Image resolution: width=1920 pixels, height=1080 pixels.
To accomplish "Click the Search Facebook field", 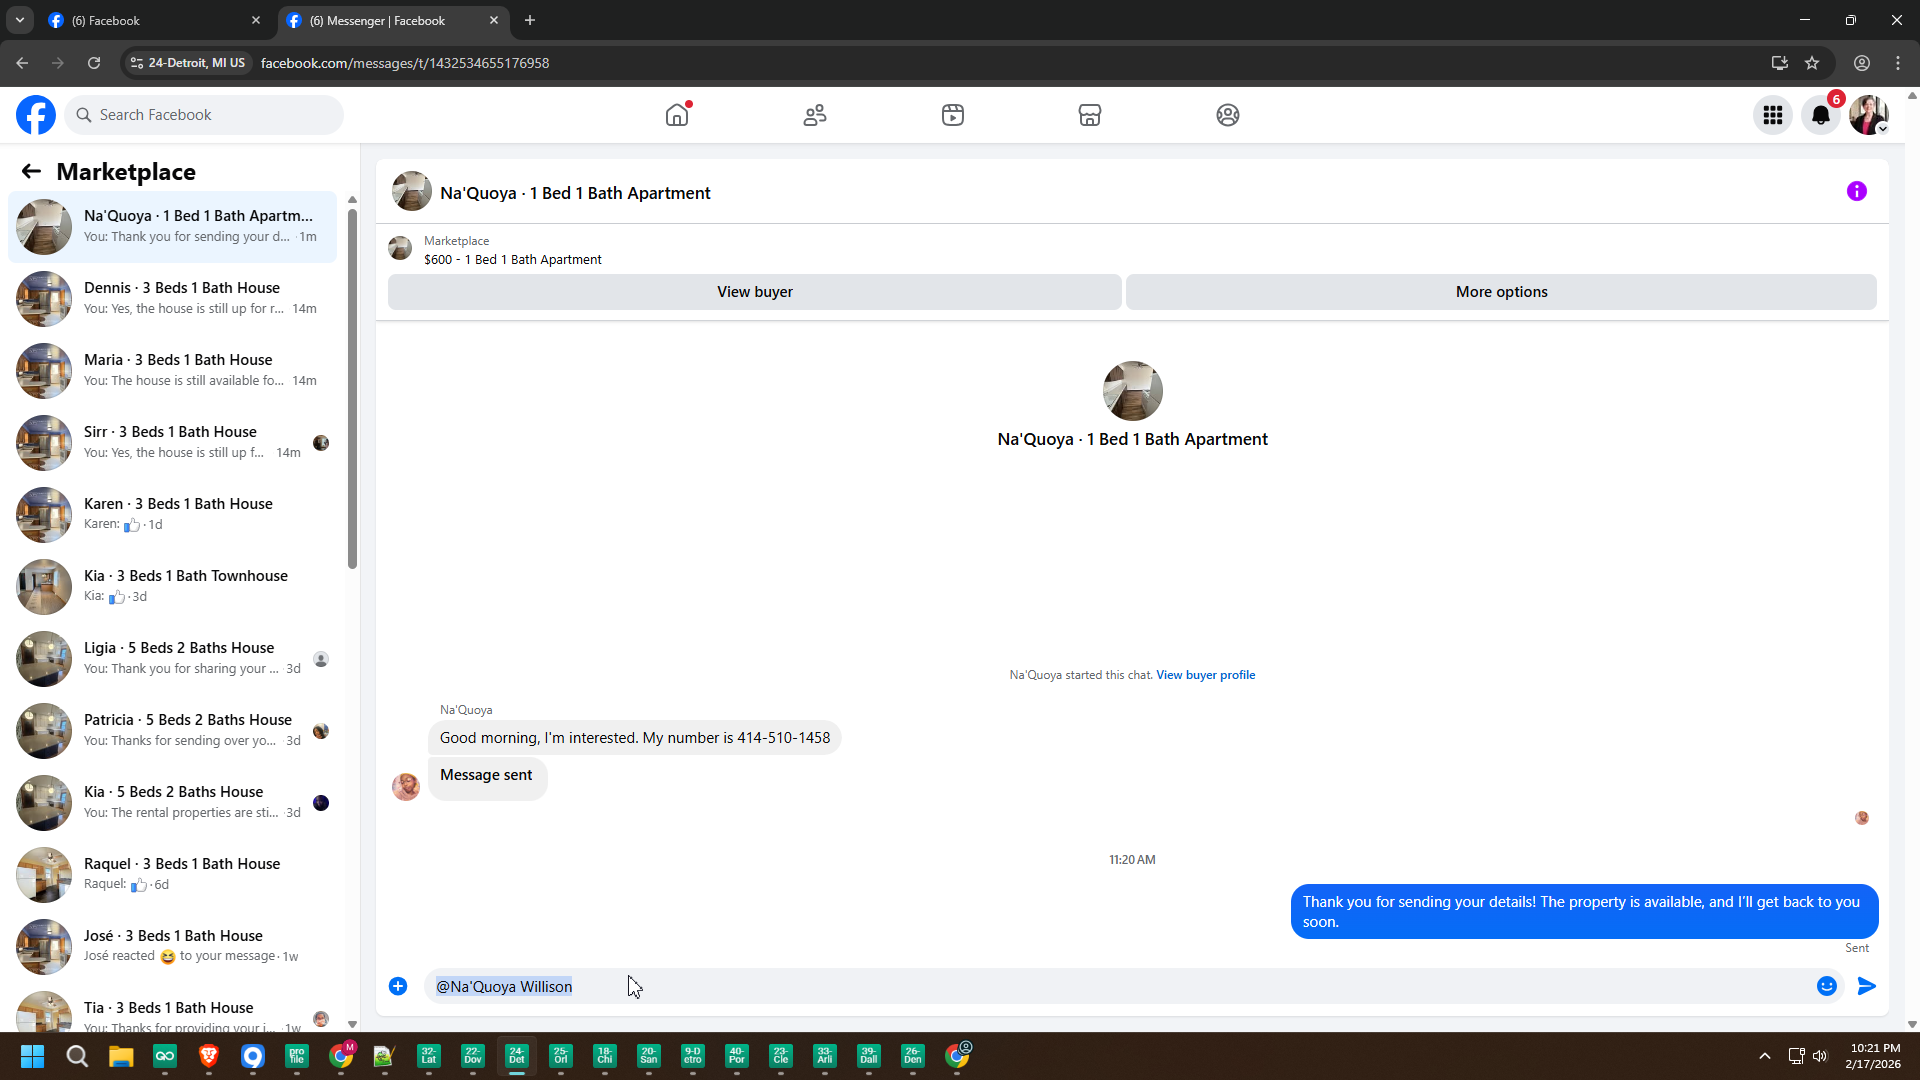I will coord(205,115).
